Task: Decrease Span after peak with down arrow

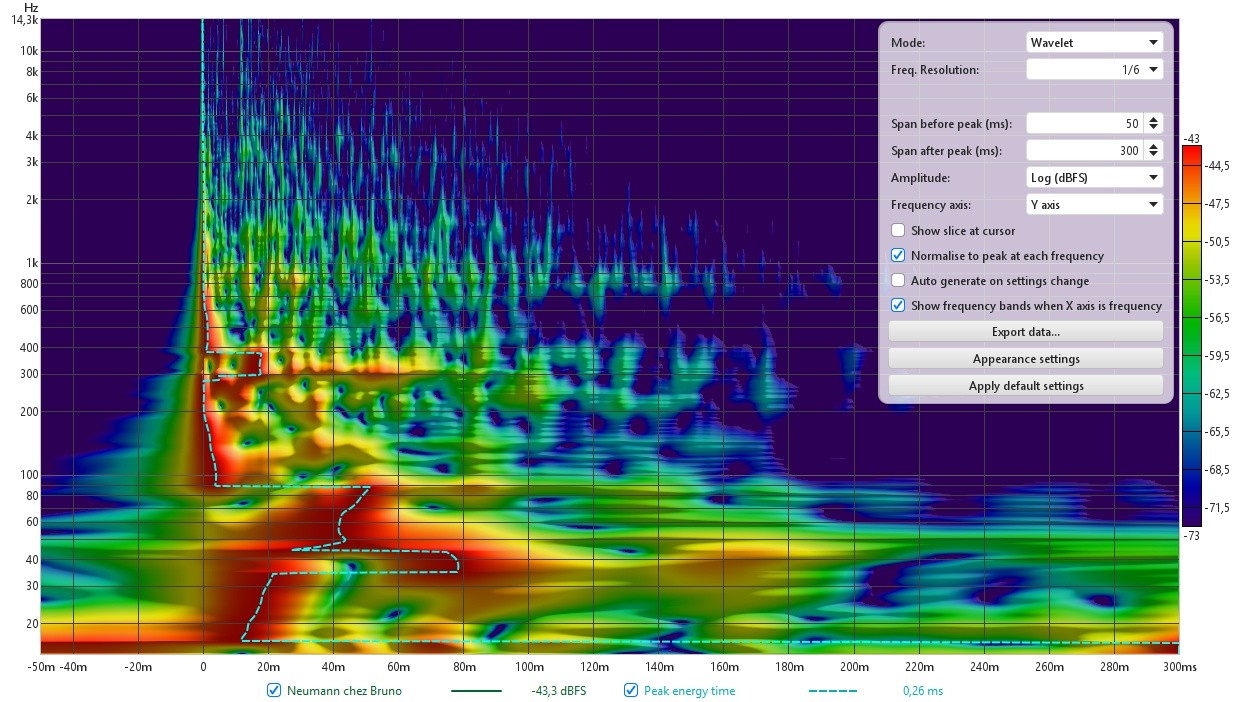Action: 1154,155
